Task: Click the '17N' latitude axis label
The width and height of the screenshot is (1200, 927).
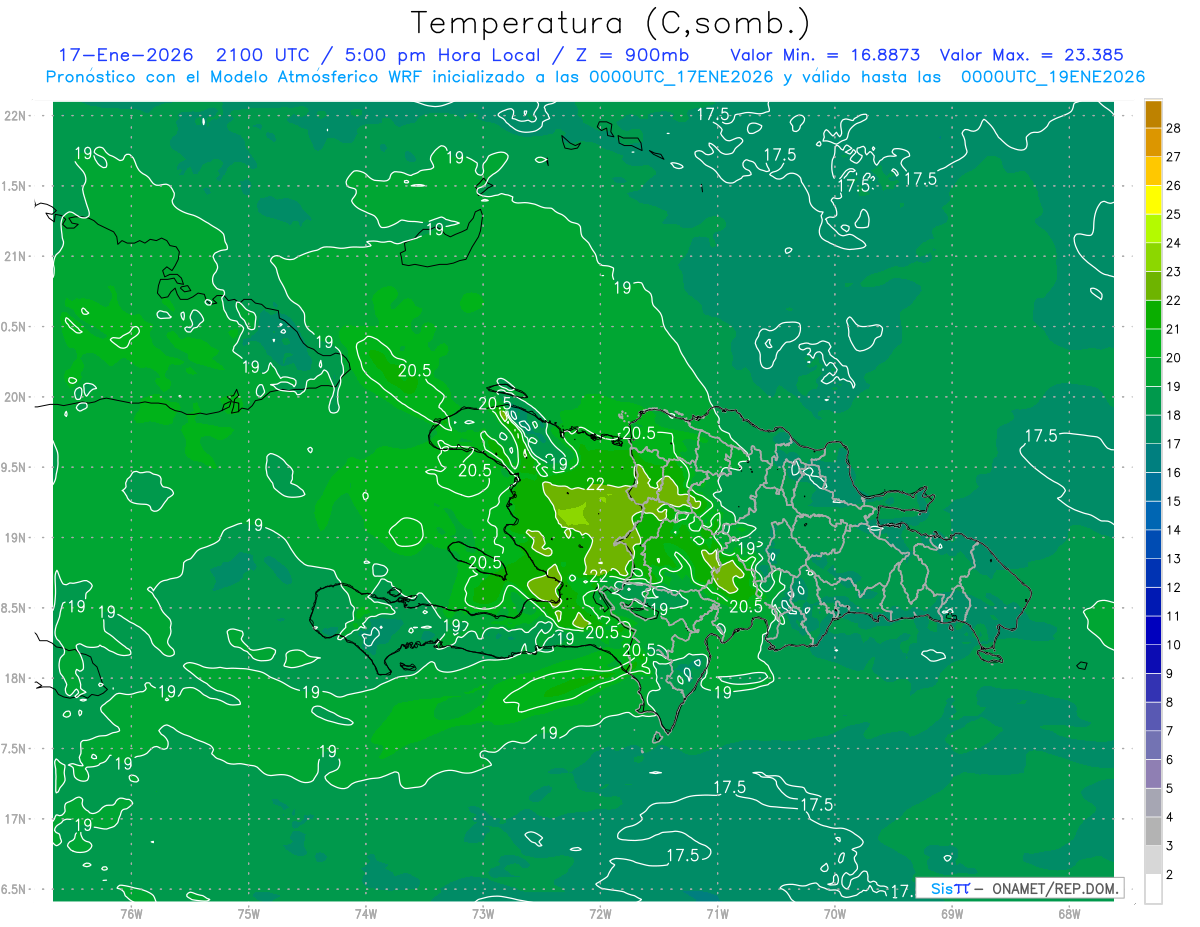Action: tap(16, 819)
